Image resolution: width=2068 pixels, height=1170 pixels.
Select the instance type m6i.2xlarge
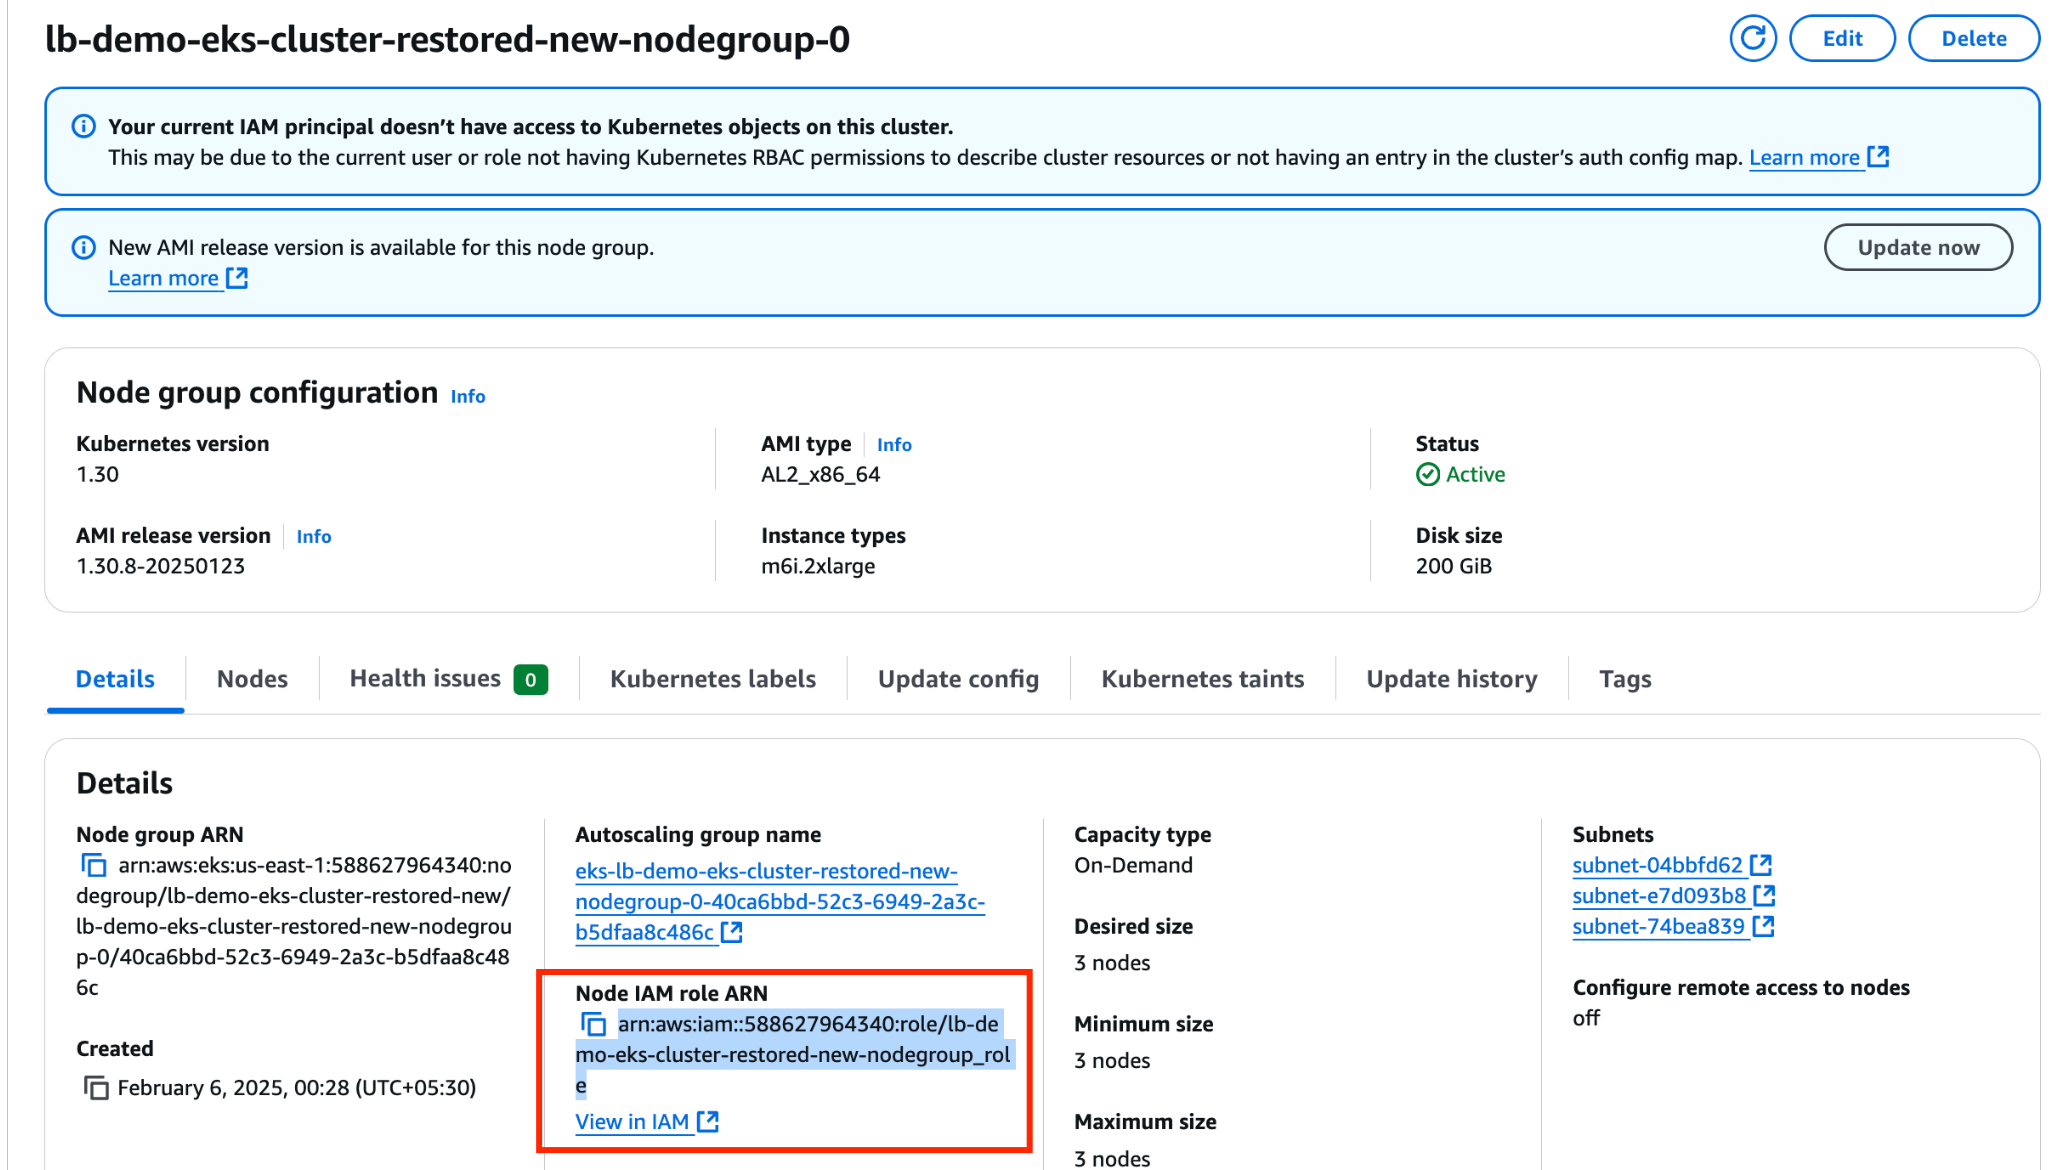click(818, 567)
